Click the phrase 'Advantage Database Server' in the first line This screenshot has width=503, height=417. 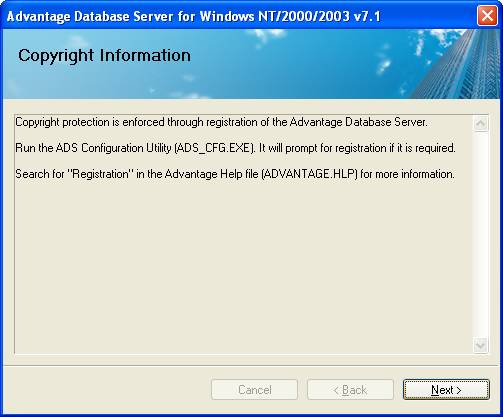(x=358, y=122)
